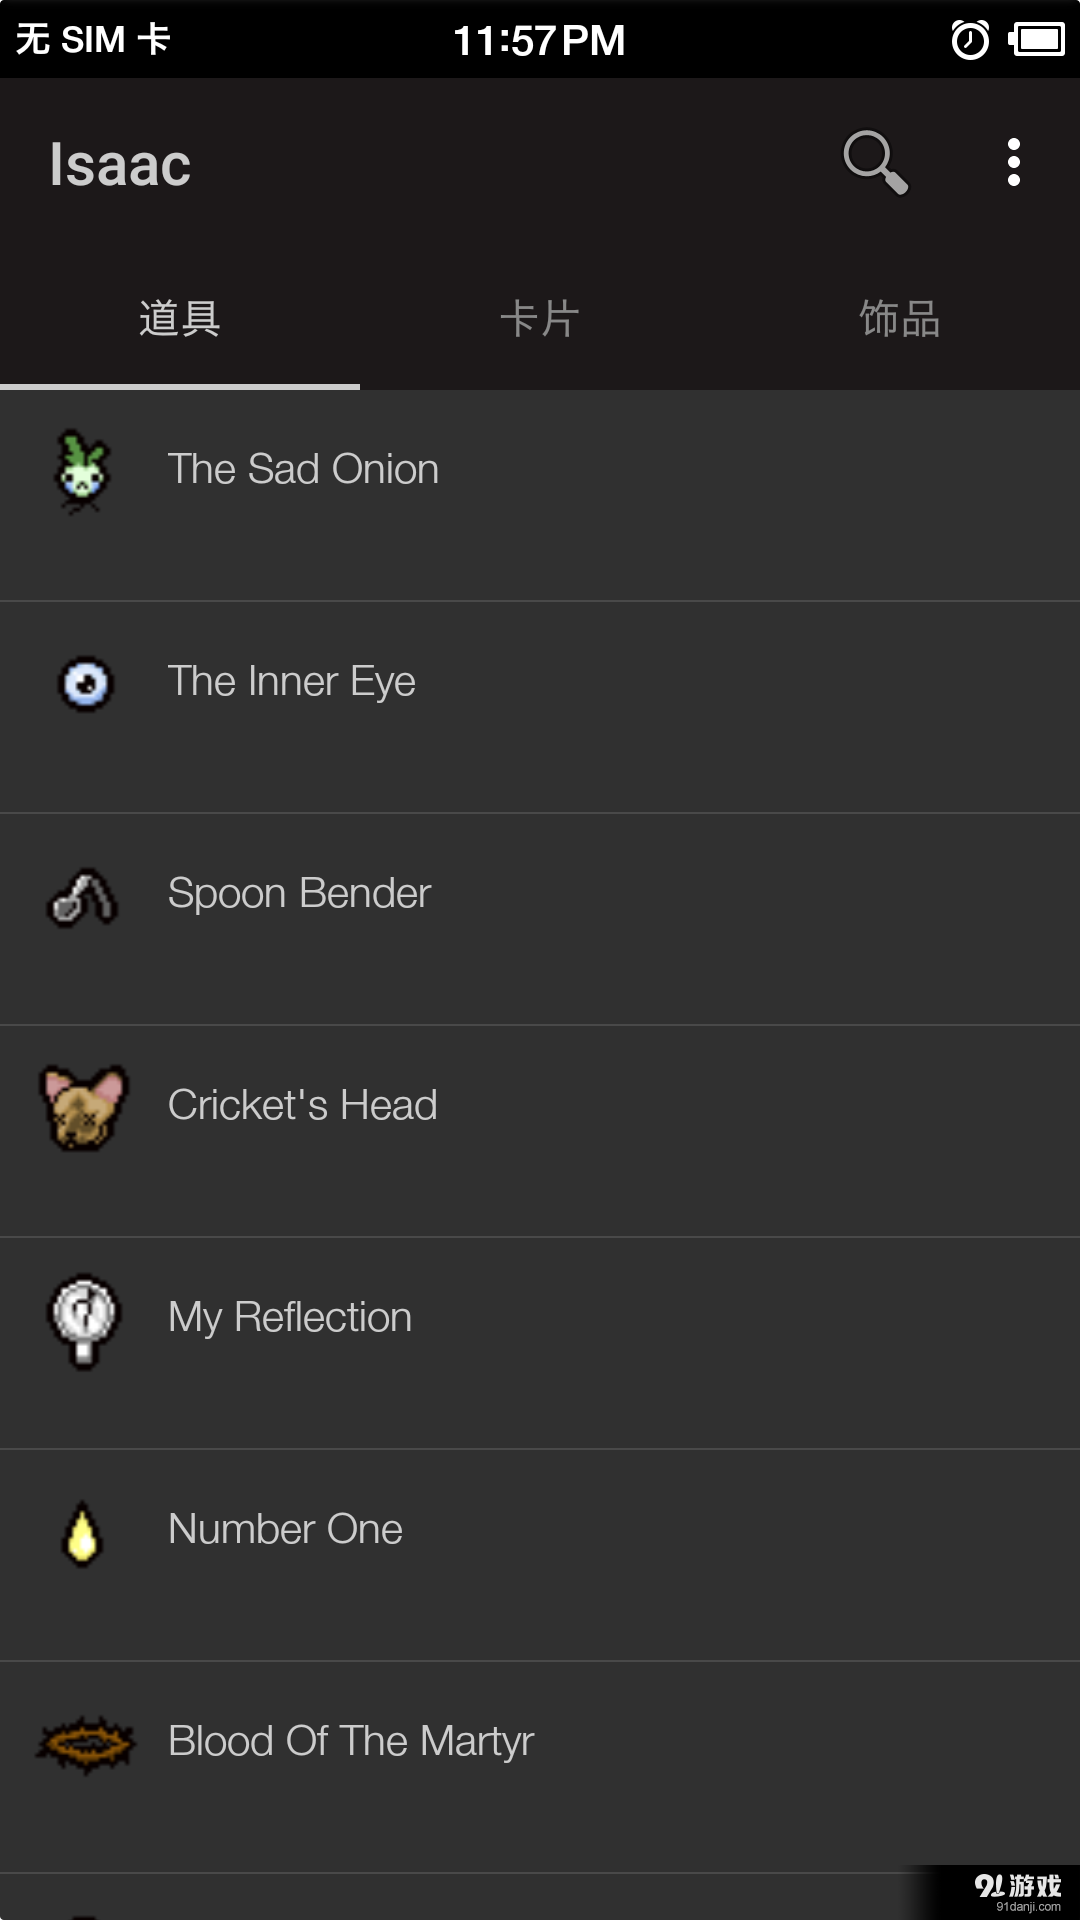Tap My Reflection mirror icon

tap(84, 1320)
